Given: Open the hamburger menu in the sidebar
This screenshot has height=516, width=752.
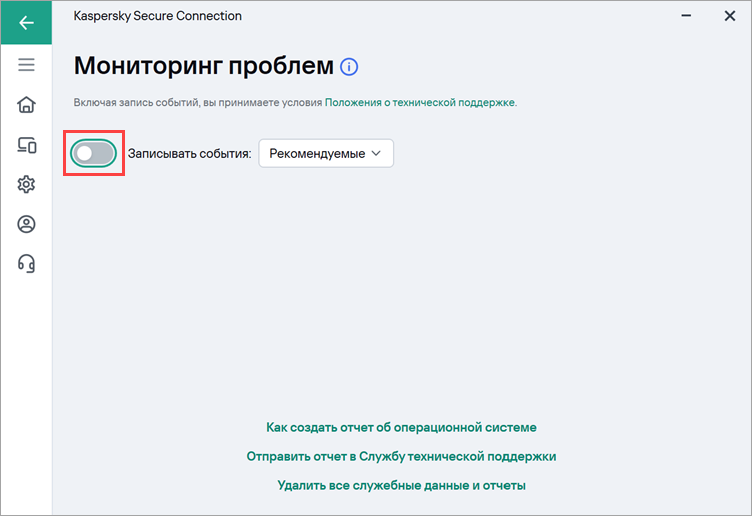Looking at the screenshot, I should [x=26, y=65].
